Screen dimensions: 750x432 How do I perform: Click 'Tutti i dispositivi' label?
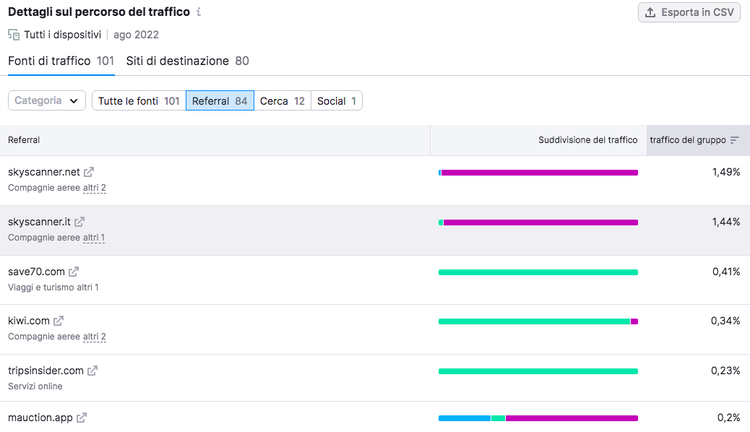[x=63, y=35]
